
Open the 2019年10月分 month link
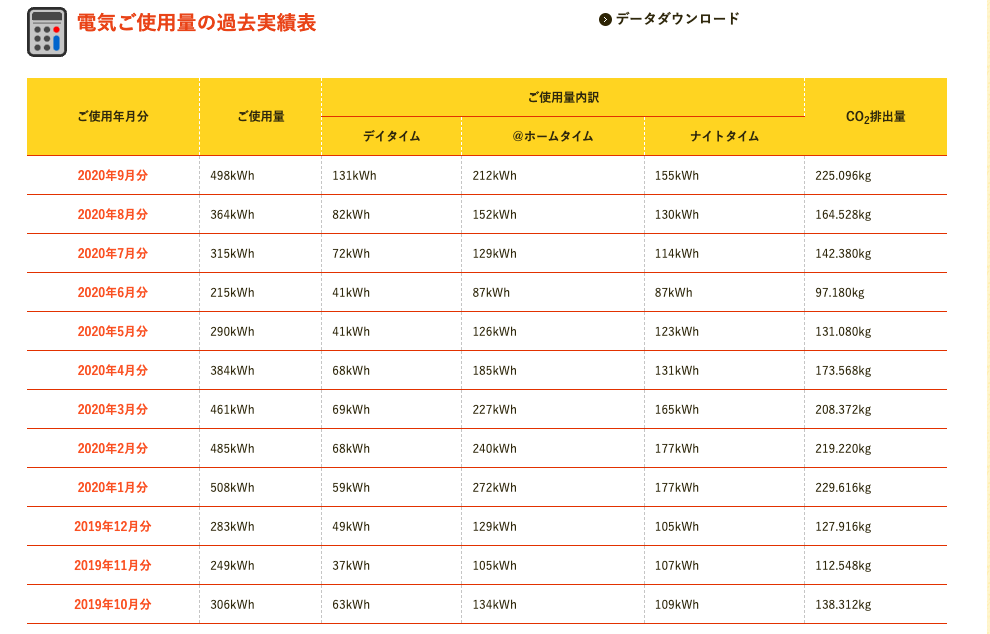coord(112,604)
